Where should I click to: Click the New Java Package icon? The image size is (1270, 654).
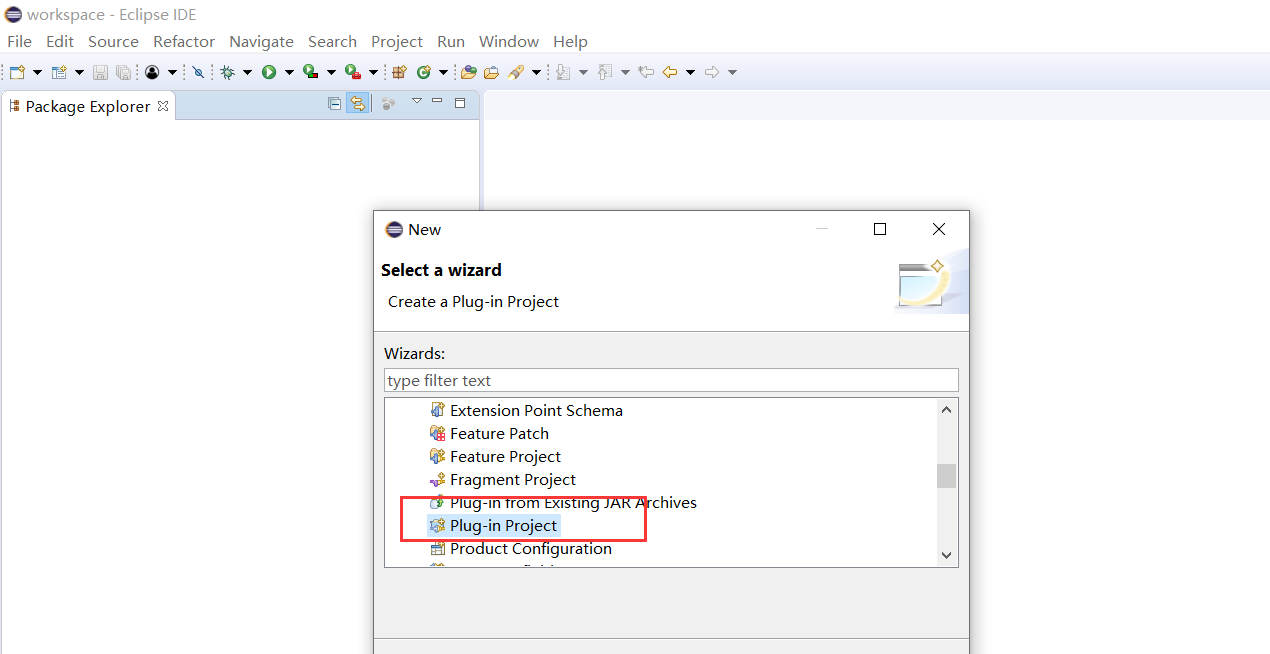click(x=399, y=72)
